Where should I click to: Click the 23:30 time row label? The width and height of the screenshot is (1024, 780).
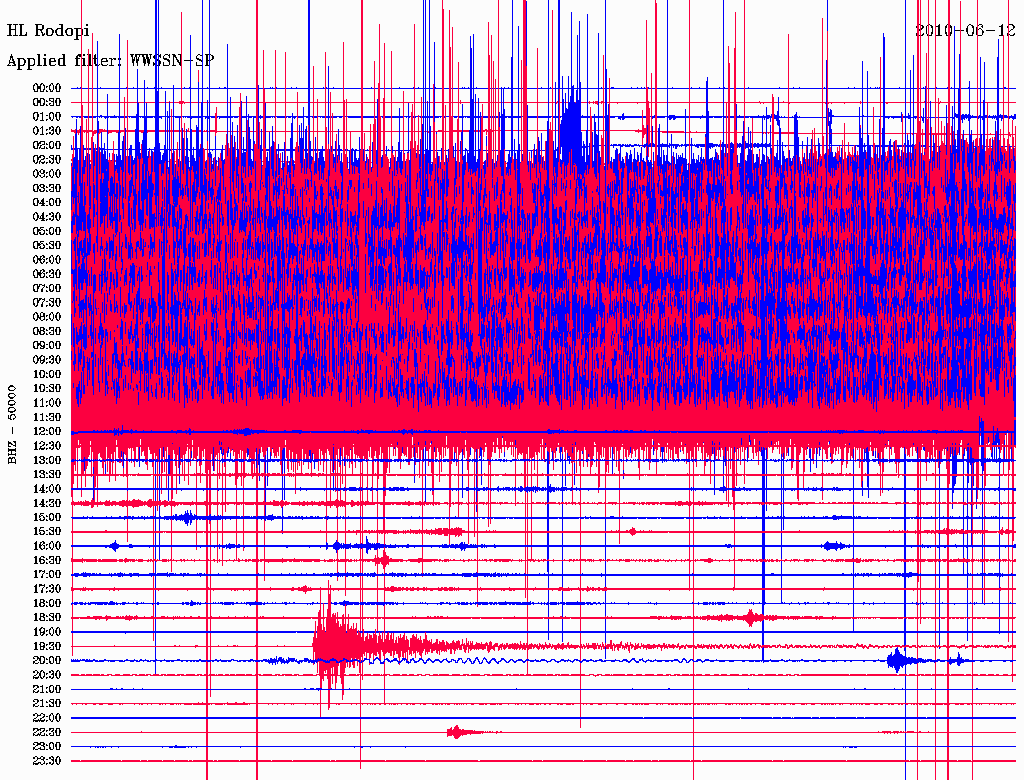[48, 761]
